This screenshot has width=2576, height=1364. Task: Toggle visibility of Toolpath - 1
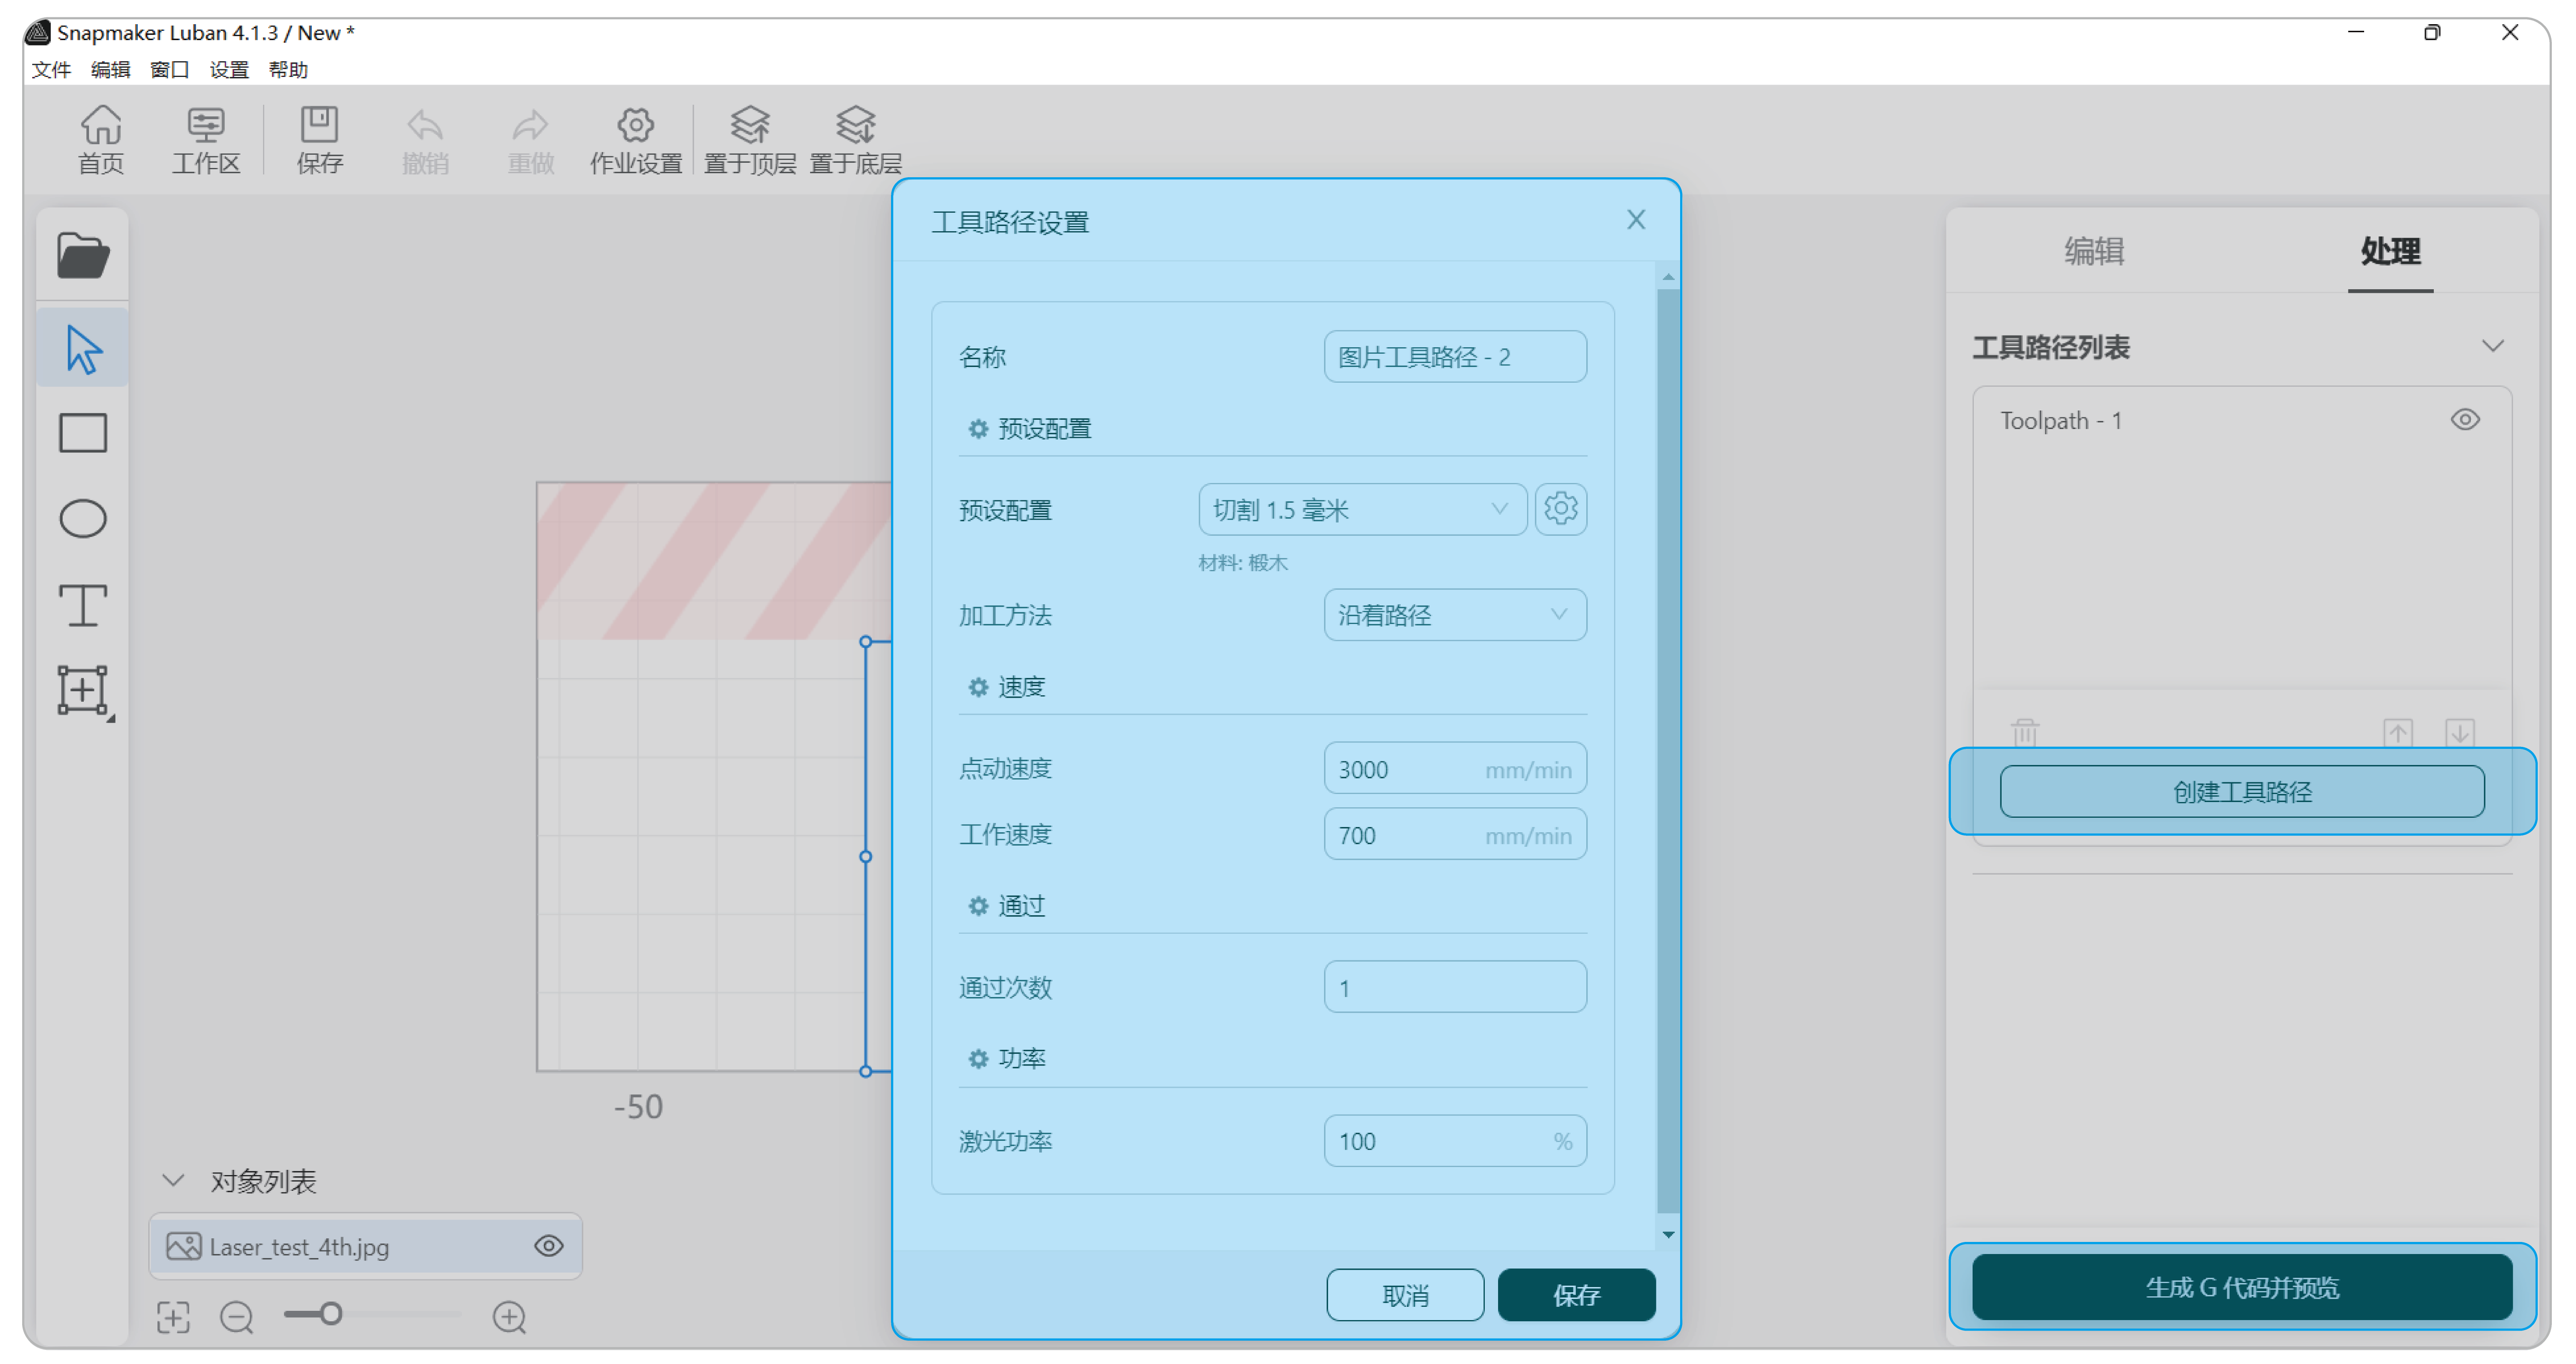[x=2464, y=420]
